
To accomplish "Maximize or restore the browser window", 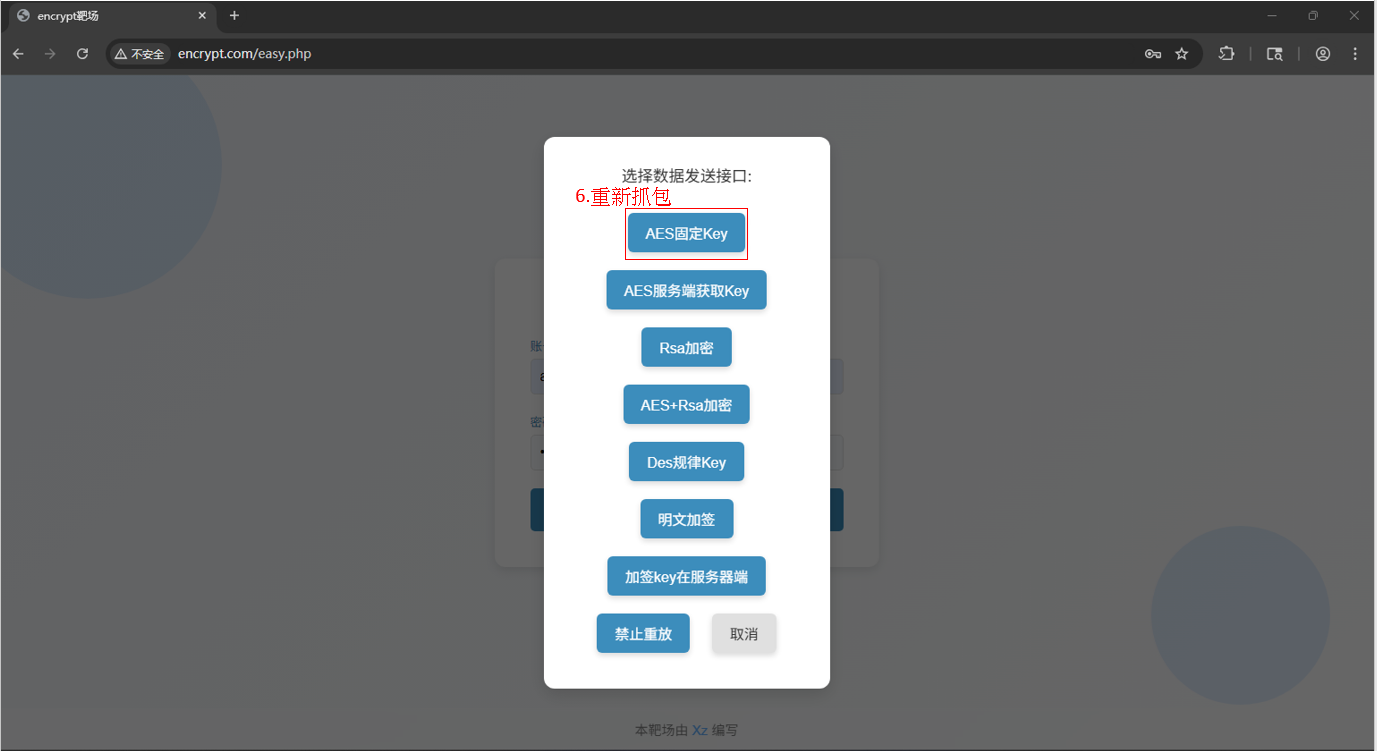I will point(1313,15).
